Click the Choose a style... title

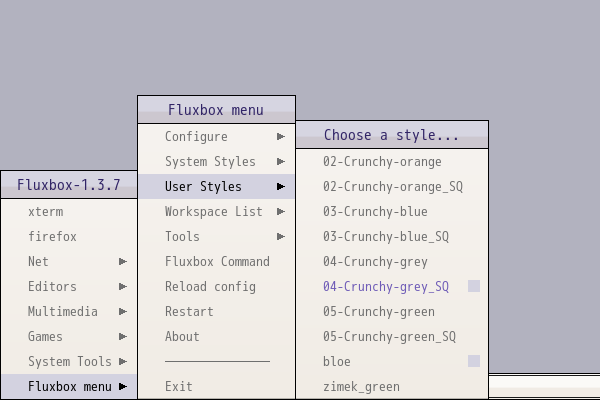(391, 135)
